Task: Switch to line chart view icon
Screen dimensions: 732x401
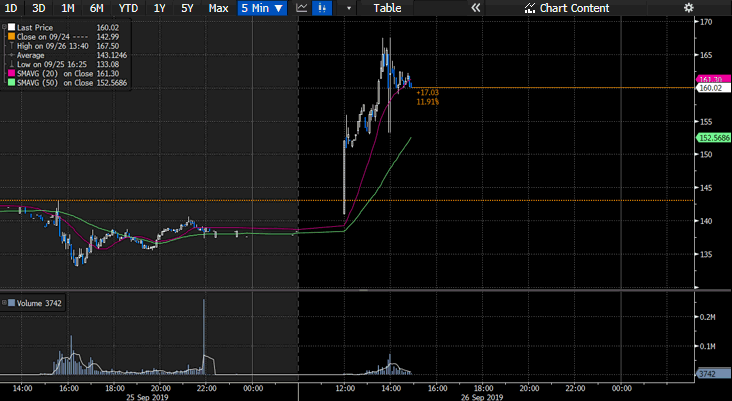Action: [302, 8]
